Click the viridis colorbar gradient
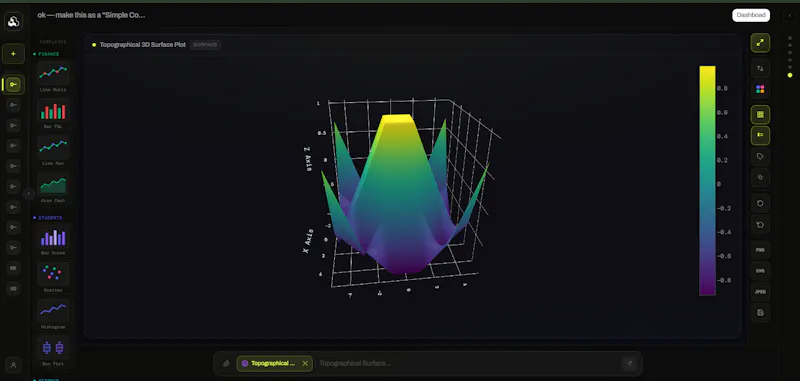The height and width of the screenshot is (381, 800). (x=707, y=181)
